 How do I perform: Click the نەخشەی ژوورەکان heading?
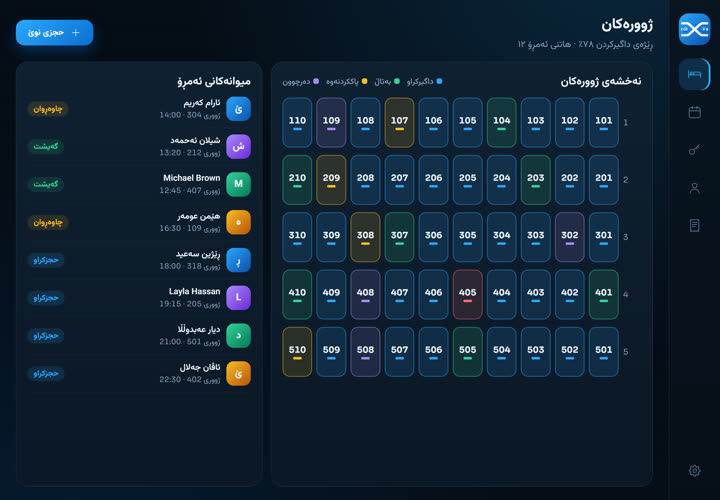coord(601,81)
